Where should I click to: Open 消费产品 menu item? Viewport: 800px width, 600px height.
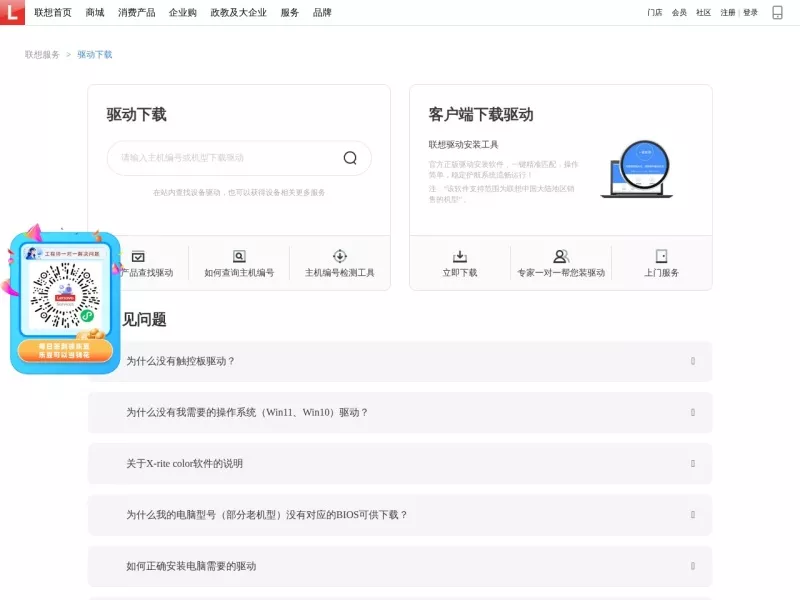pos(136,12)
